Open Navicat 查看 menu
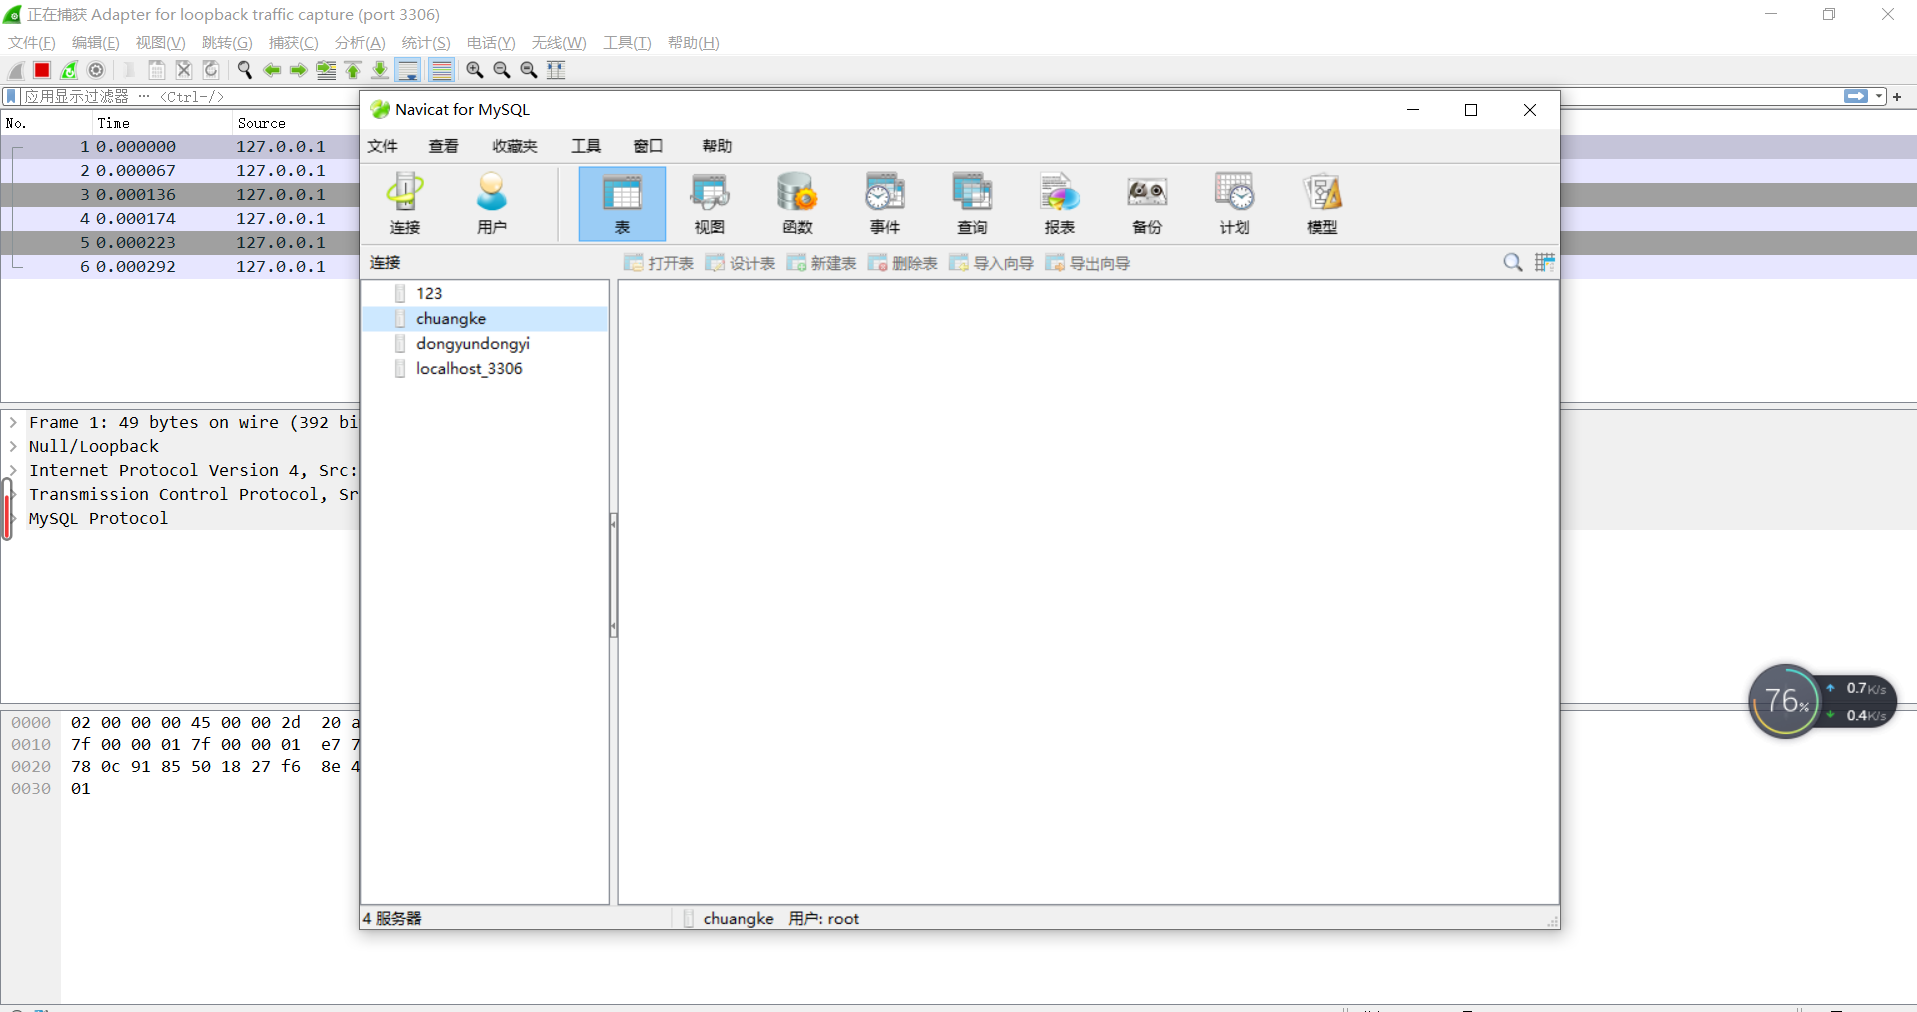This screenshot has width=1917, height=1012. pyautogui.click(x=444, y=146)
